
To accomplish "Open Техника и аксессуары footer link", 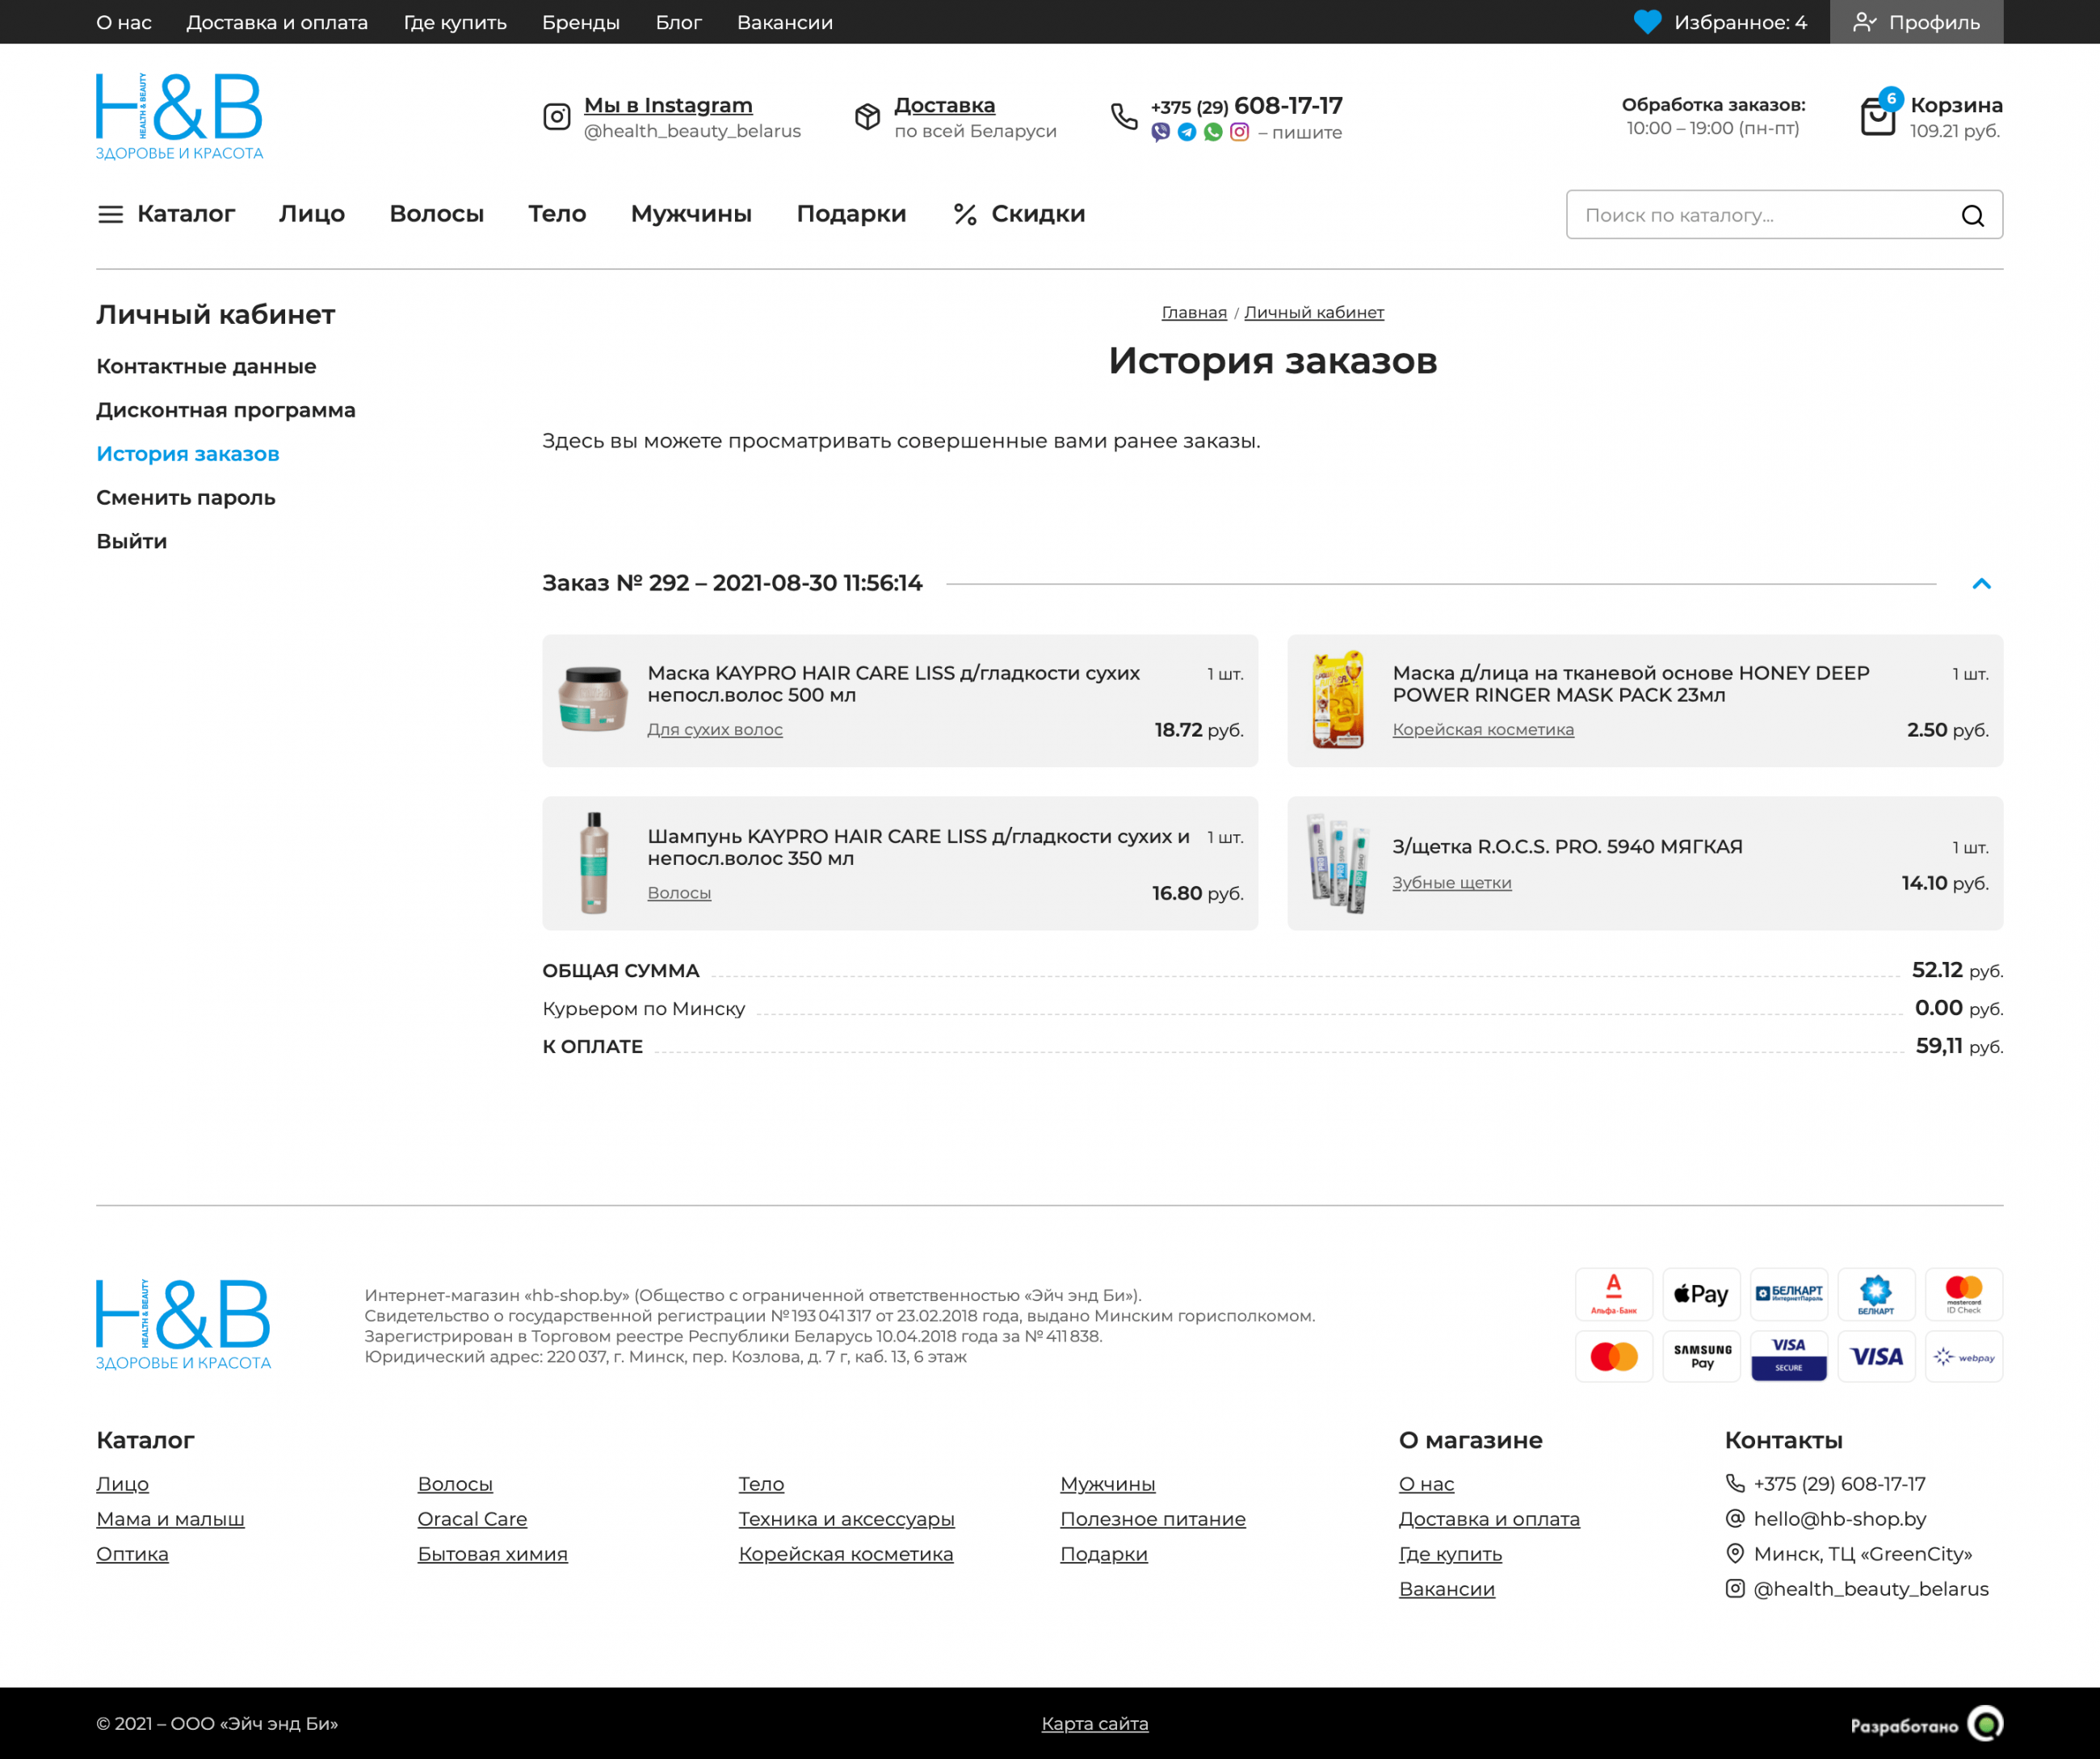I will coord(846,1518).
